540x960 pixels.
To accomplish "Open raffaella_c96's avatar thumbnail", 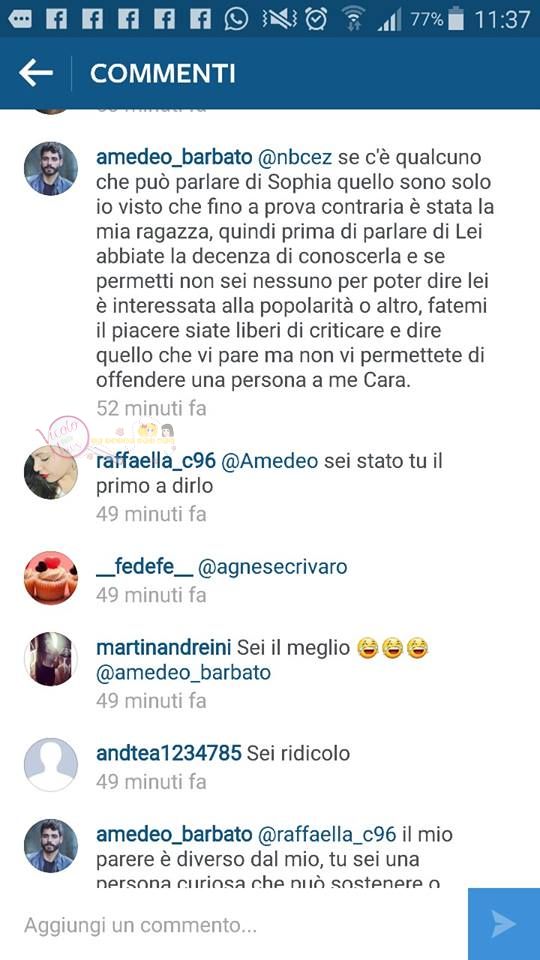I will point(51,472).
